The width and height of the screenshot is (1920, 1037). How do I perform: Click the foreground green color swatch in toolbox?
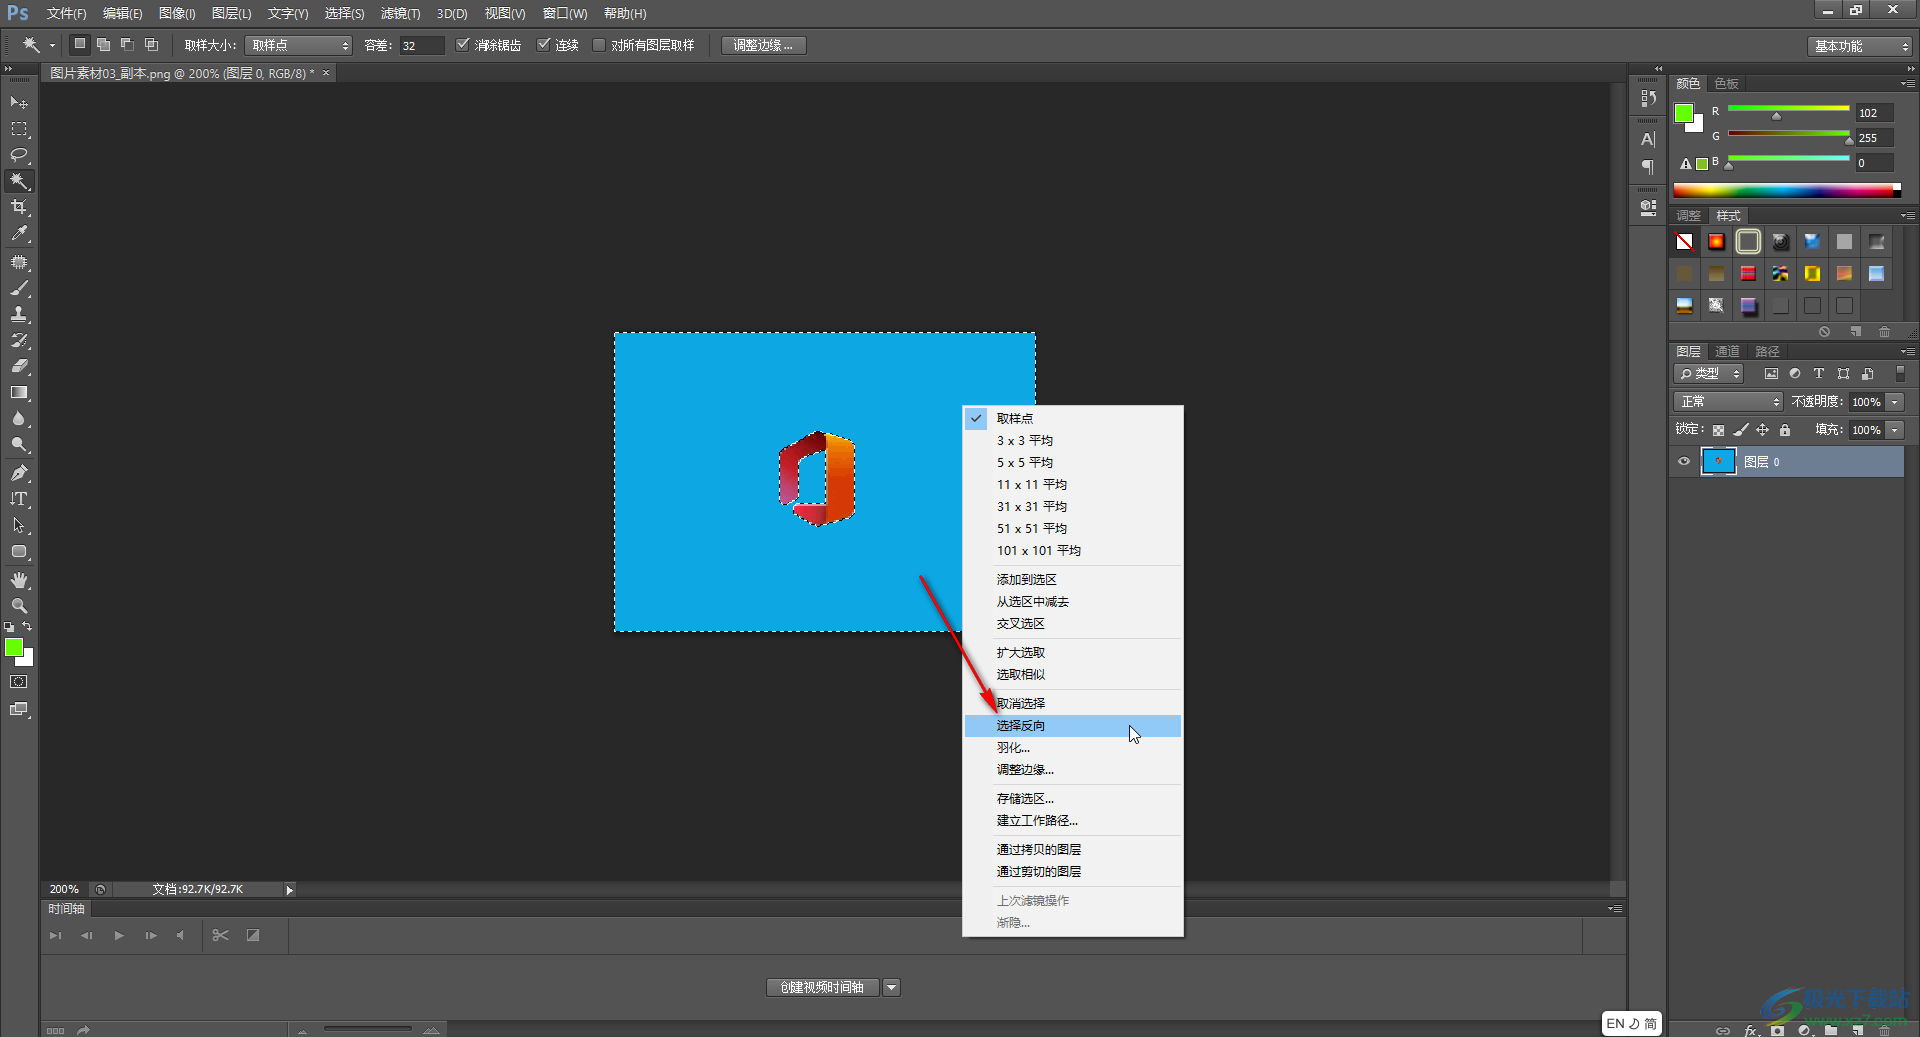(14, 648)
